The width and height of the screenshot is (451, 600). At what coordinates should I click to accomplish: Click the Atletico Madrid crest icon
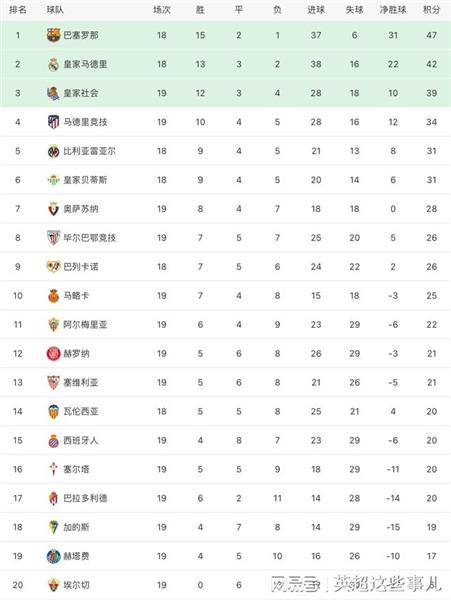pos(54,122)
